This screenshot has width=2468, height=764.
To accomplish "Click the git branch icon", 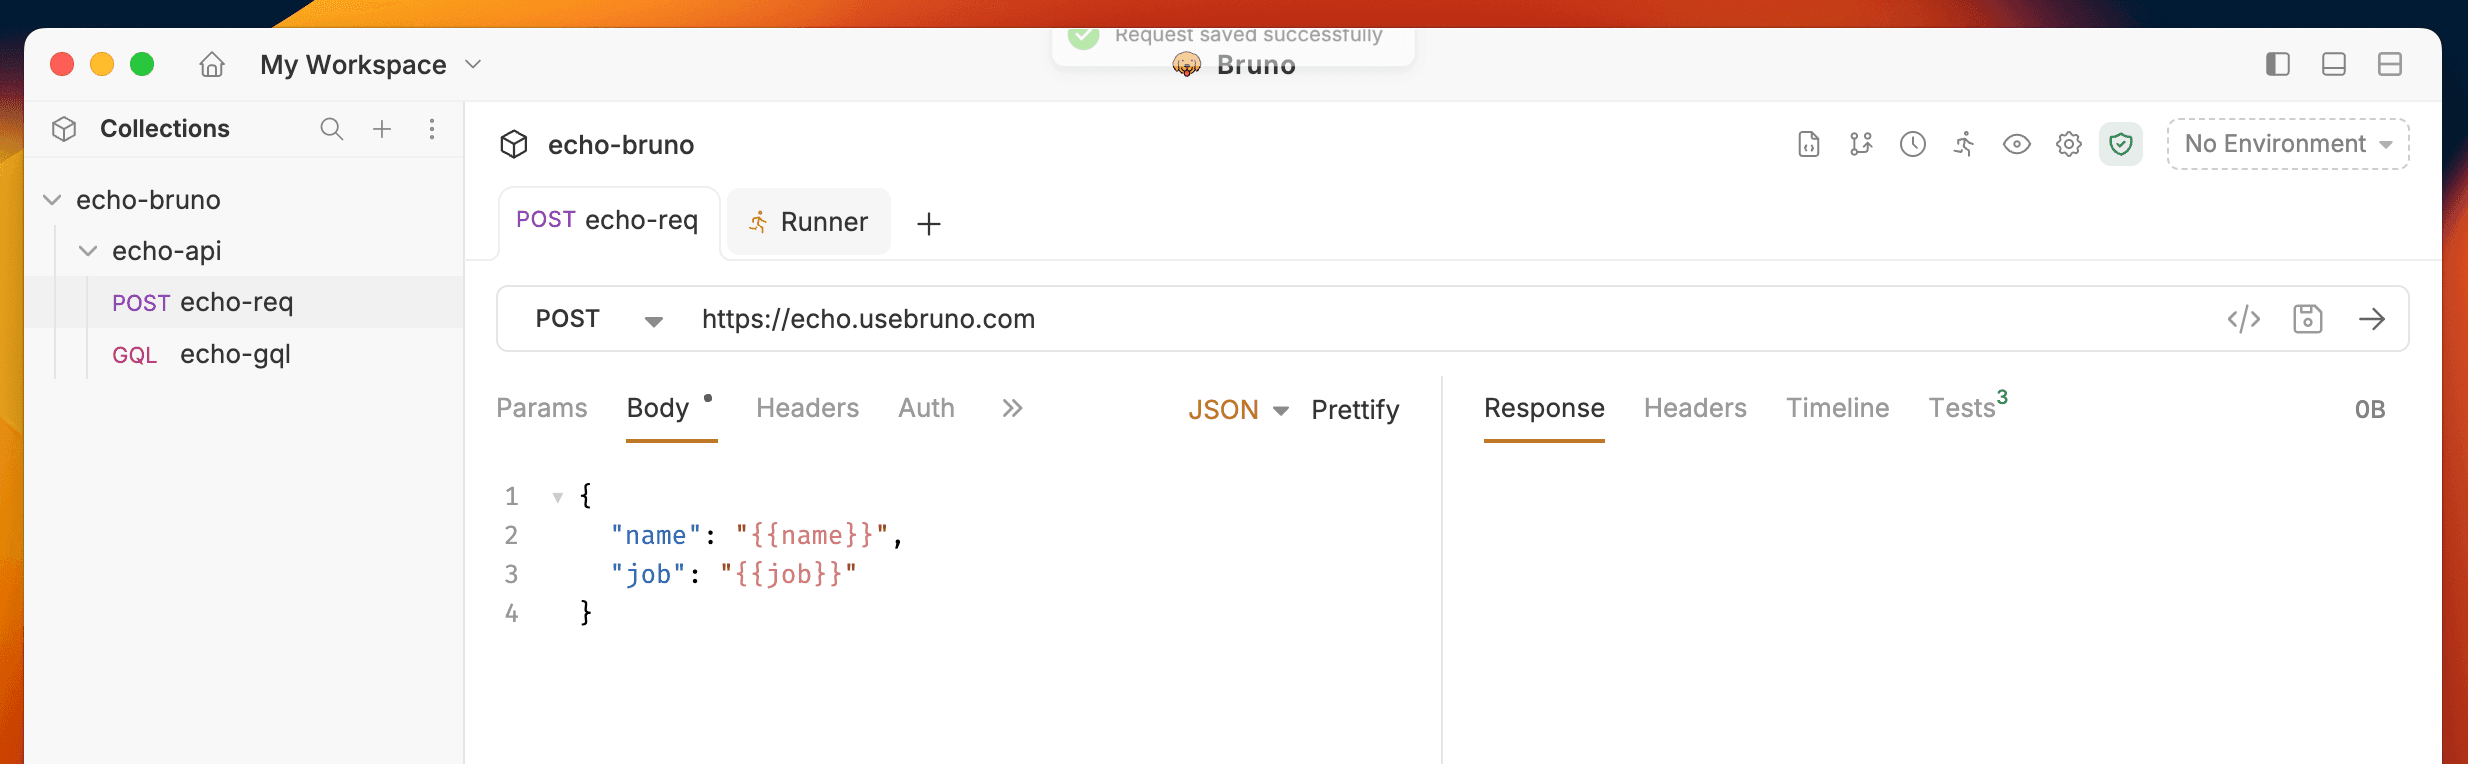I will (x=1860, y=144).
